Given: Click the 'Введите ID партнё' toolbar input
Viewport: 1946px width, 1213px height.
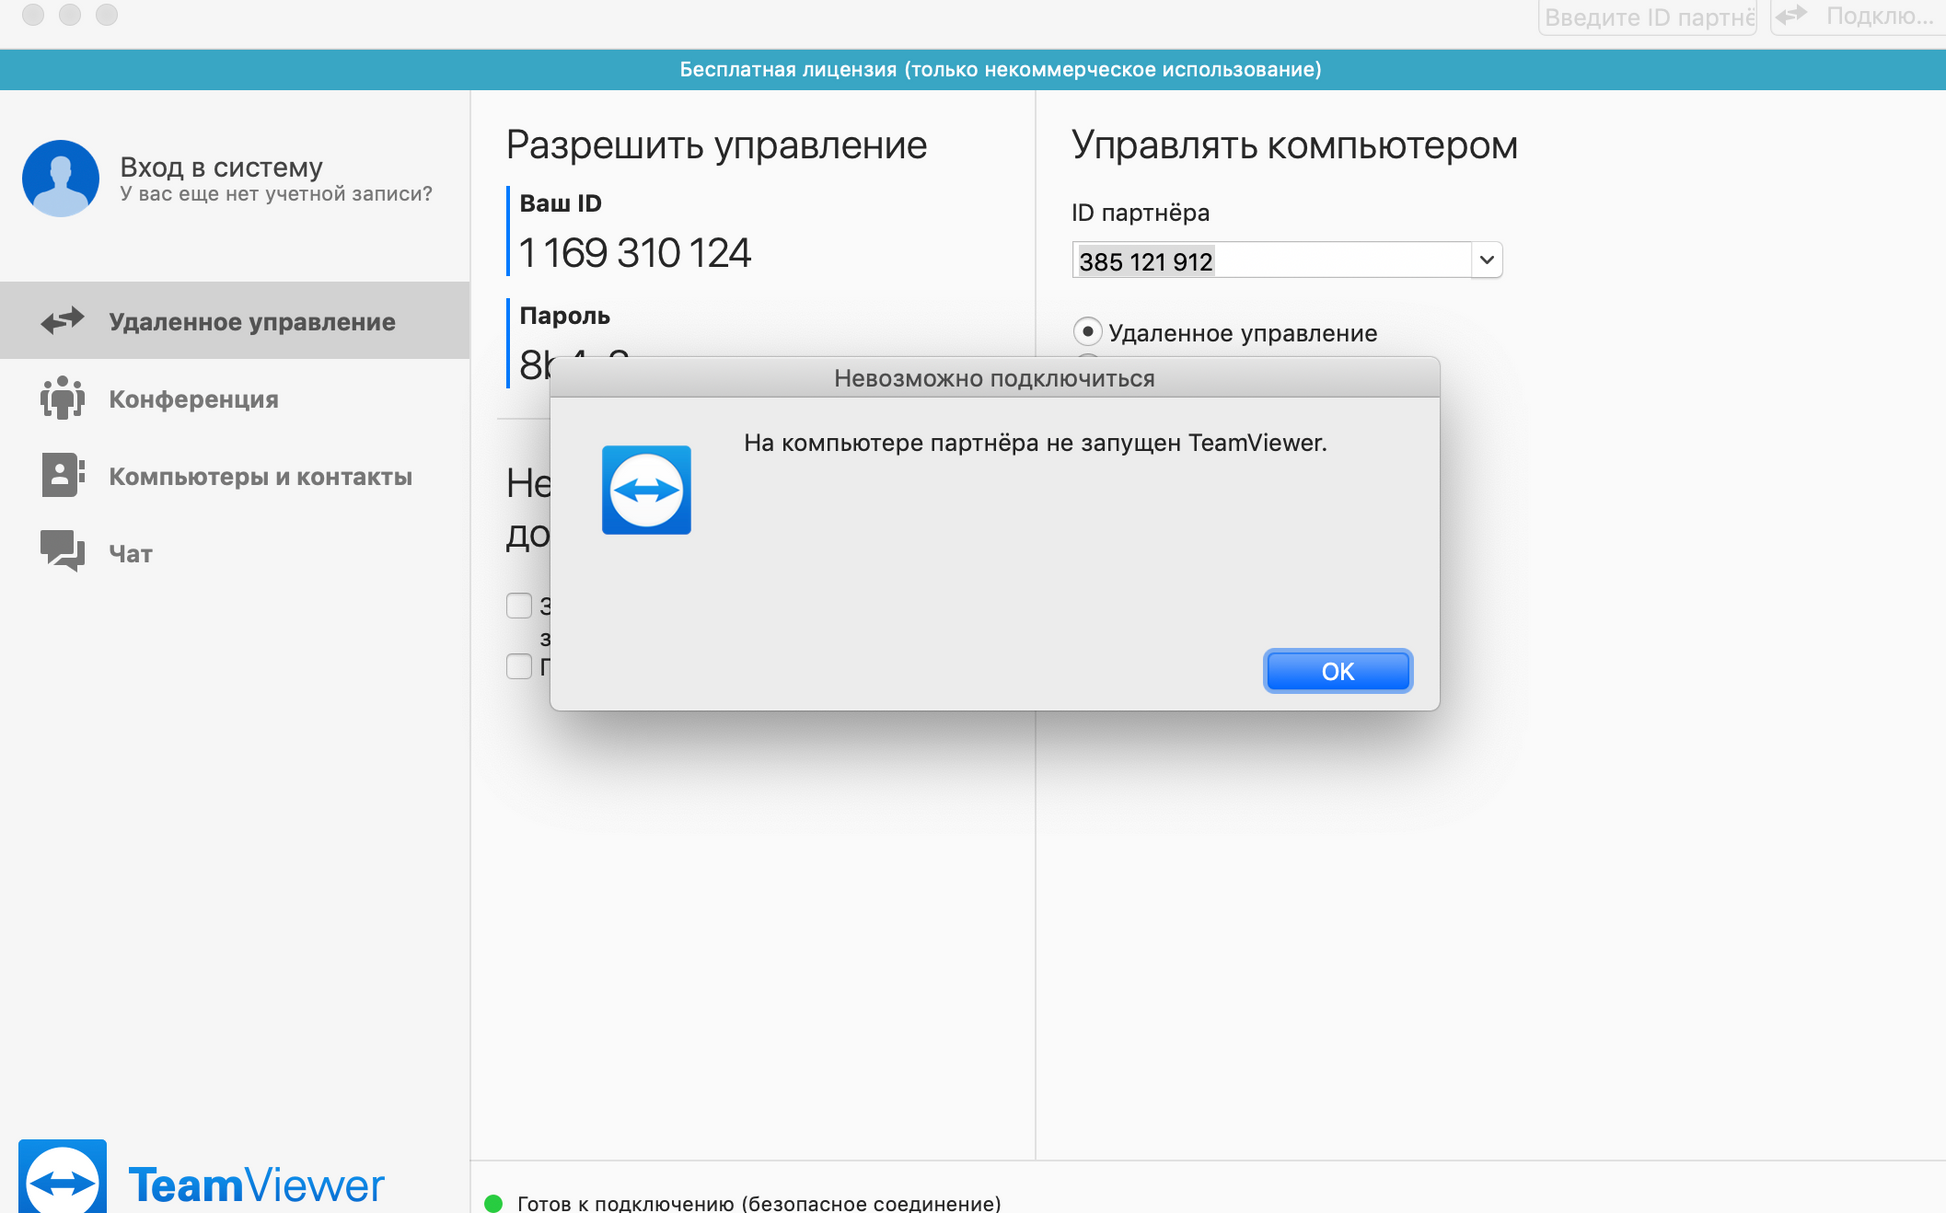Looking at the screenshot, I should (x=1648, y=17).
